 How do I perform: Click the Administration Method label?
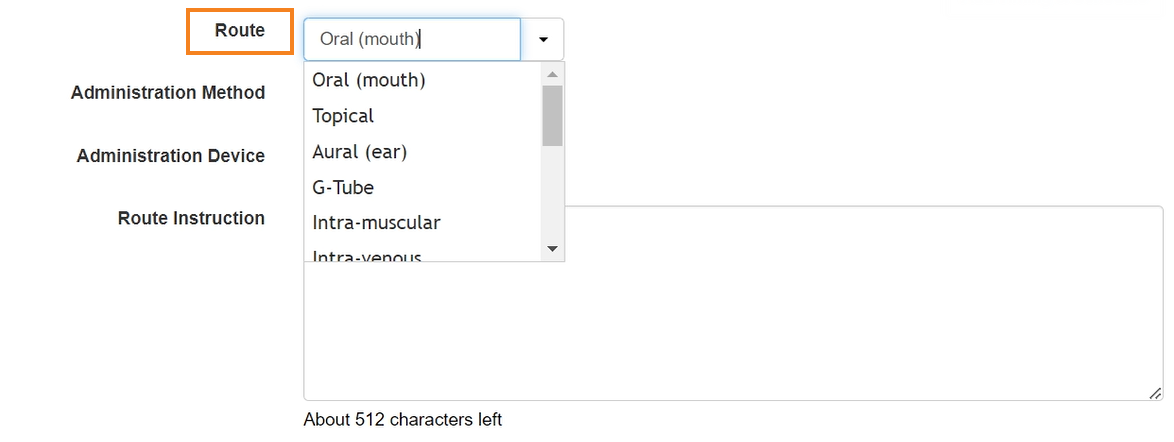(x=168, y=93)
